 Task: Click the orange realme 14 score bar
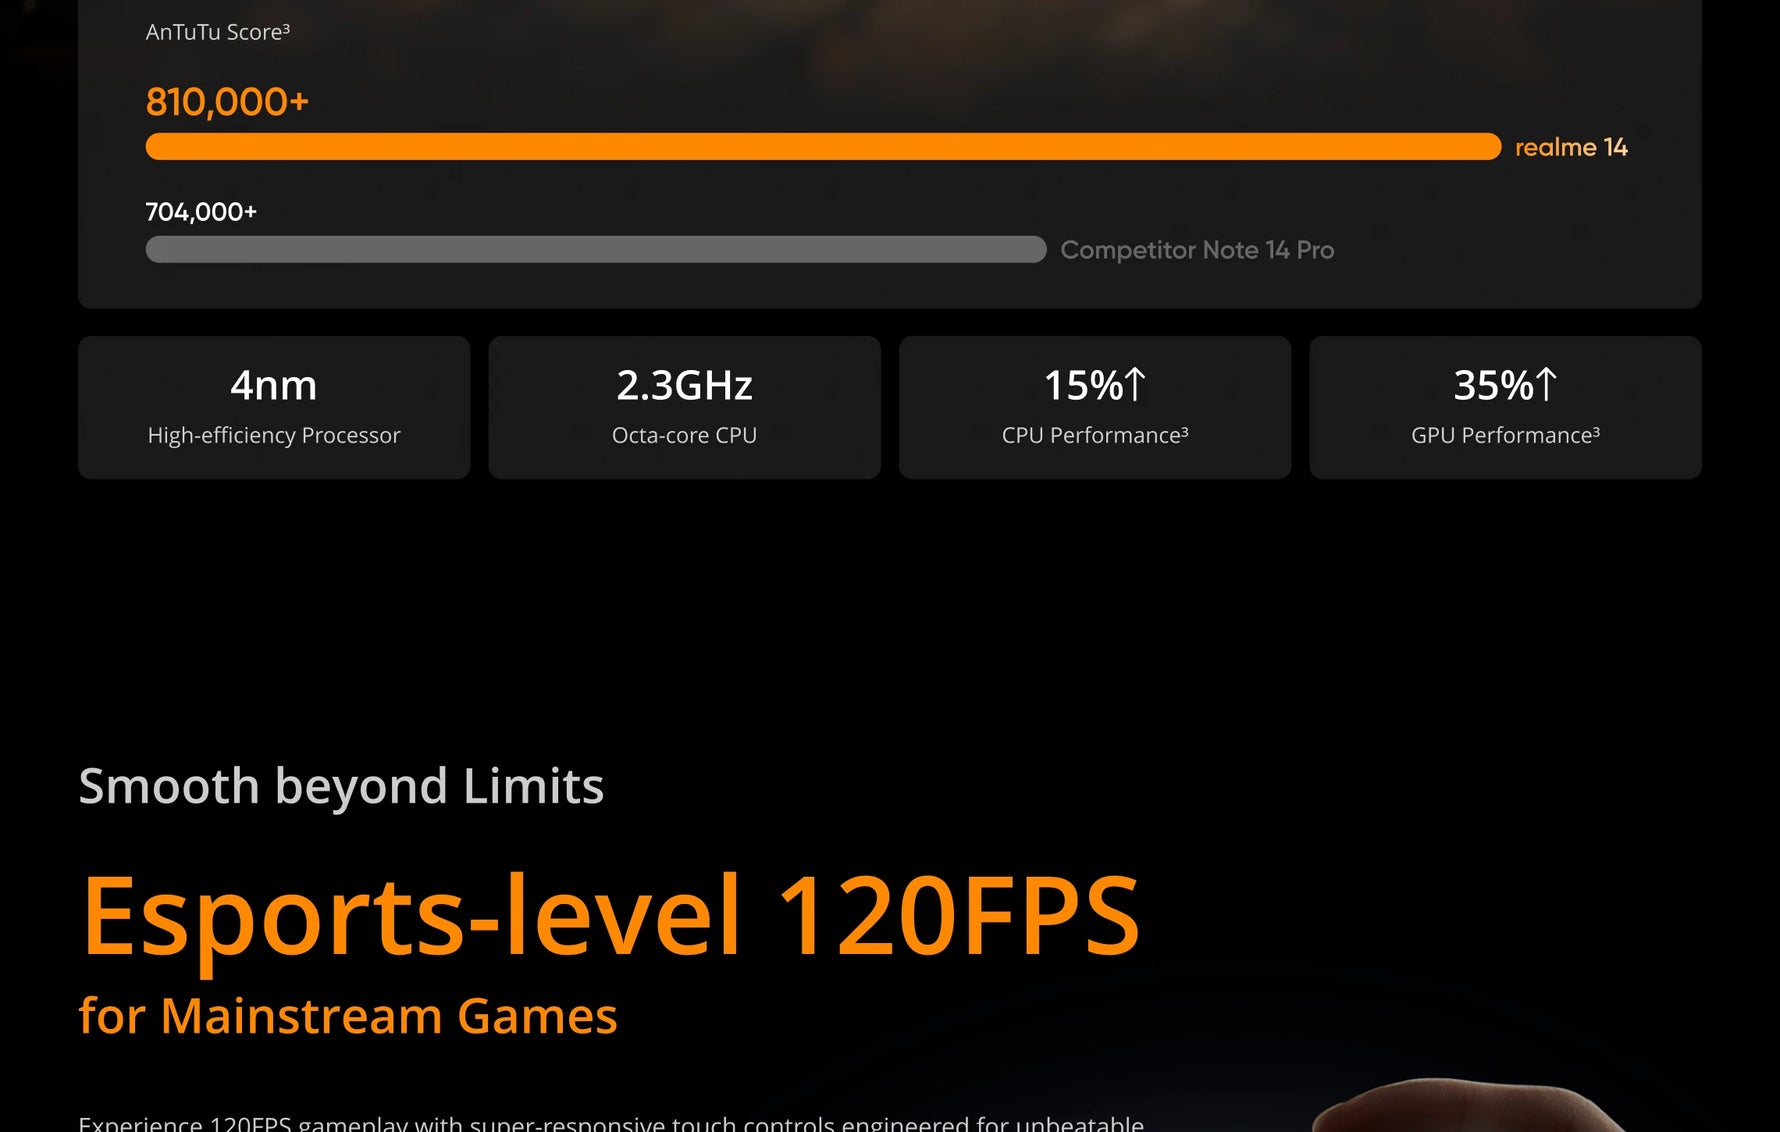click(x=823, y=146)
